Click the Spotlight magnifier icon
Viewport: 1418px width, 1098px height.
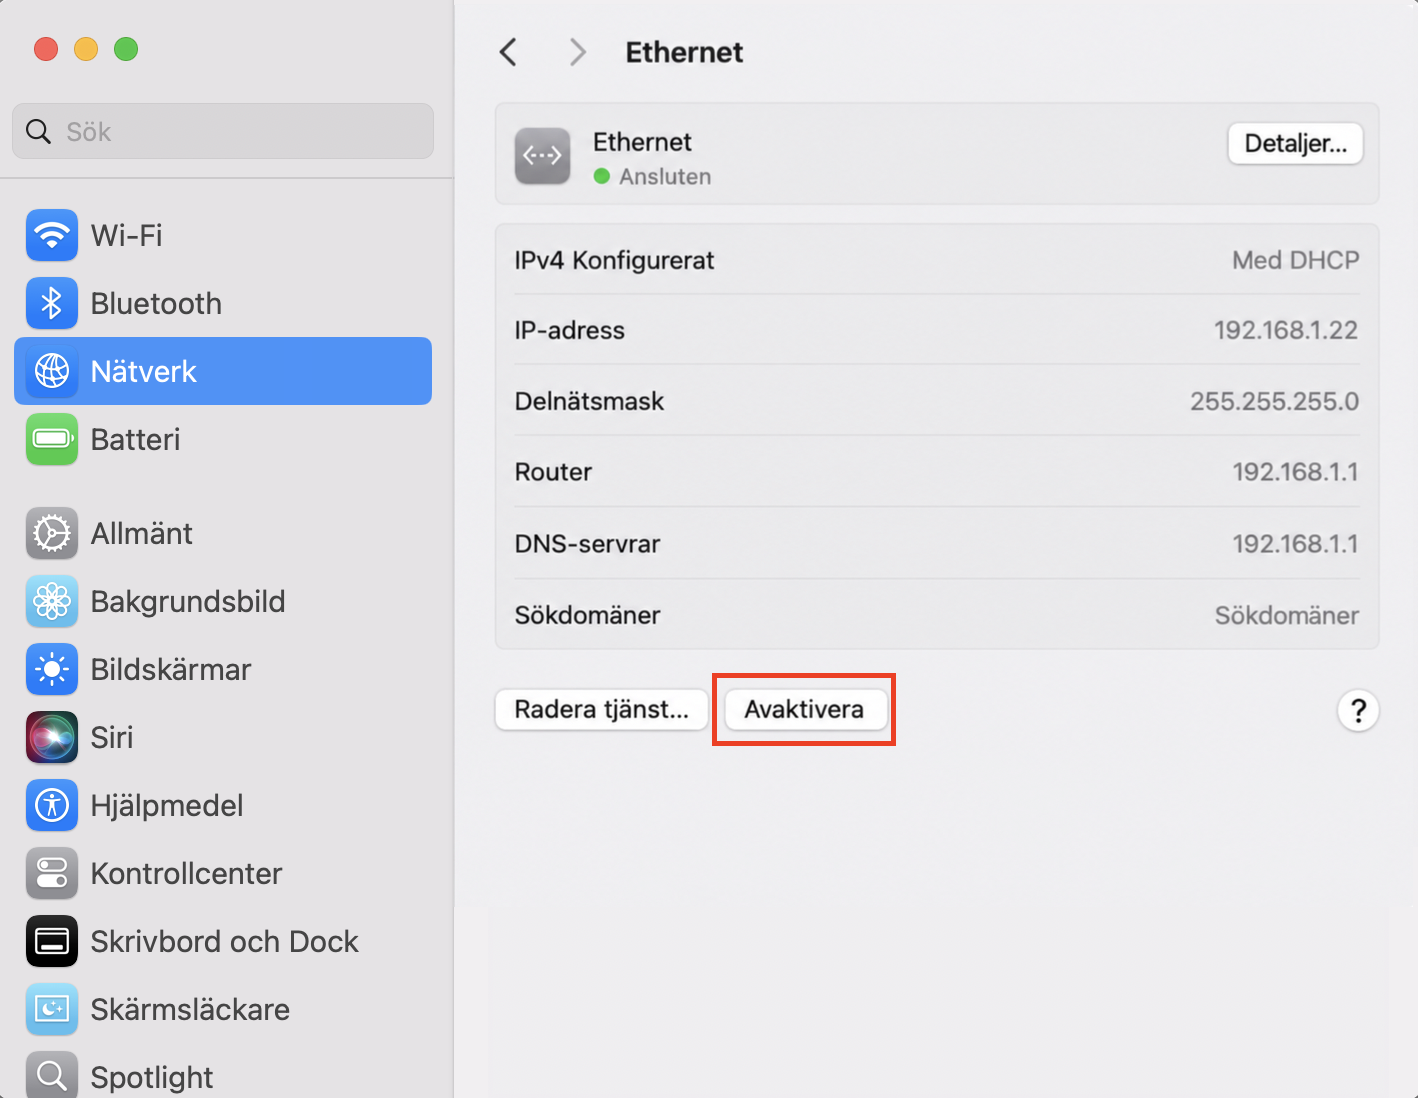pos(52,1075)
